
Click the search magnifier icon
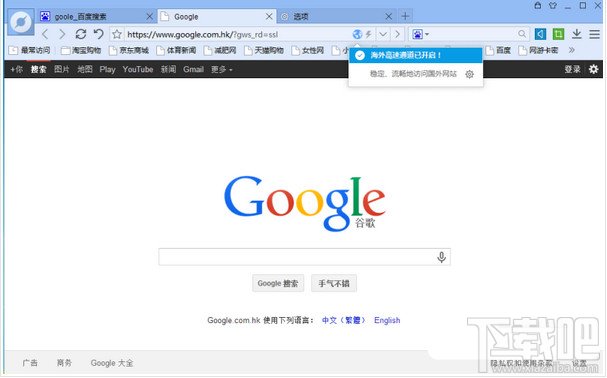[522, 34]
